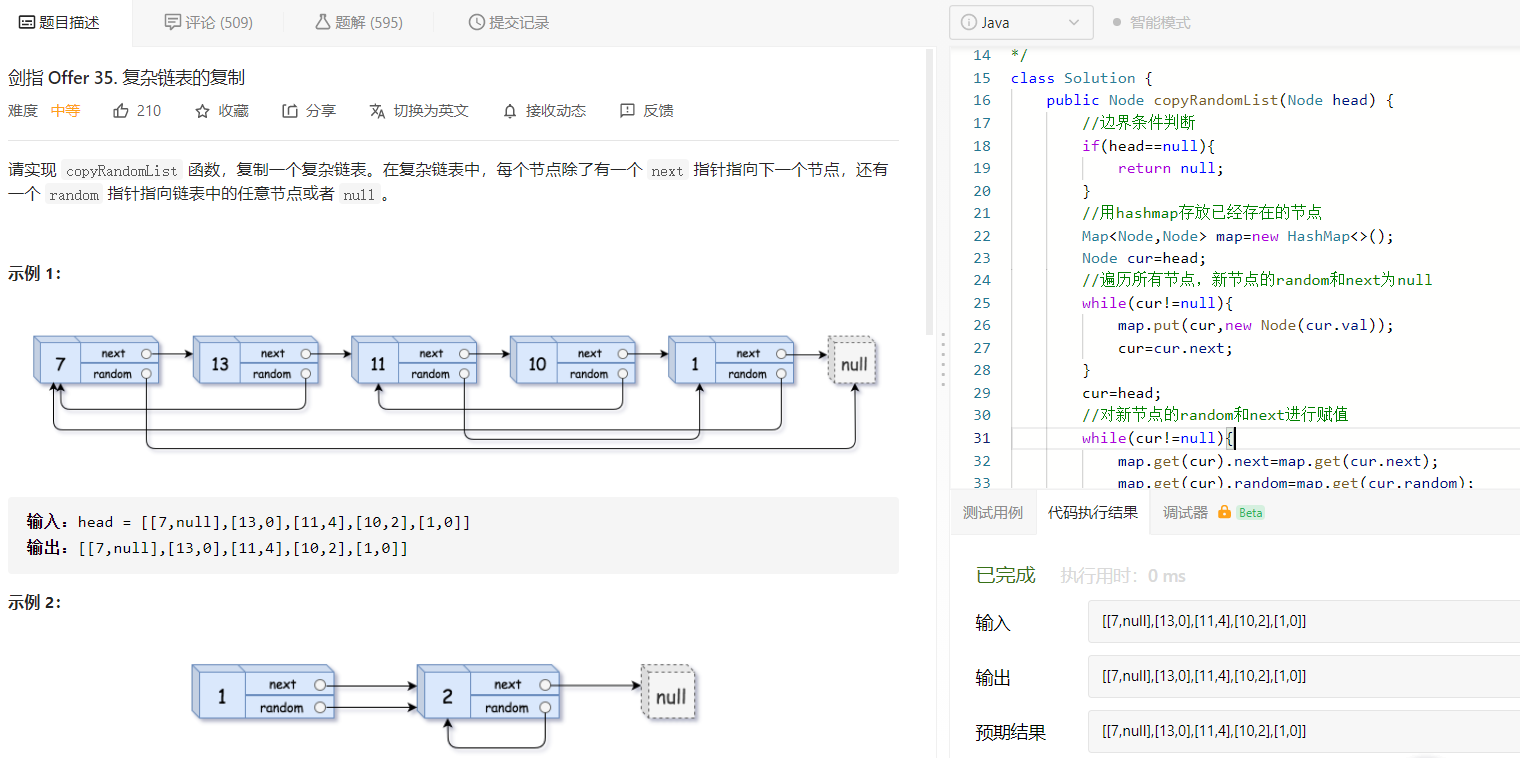Click code line 23 Node cur=head
This screenshot has width=1520, height=758.
(x=1145, y=258)
